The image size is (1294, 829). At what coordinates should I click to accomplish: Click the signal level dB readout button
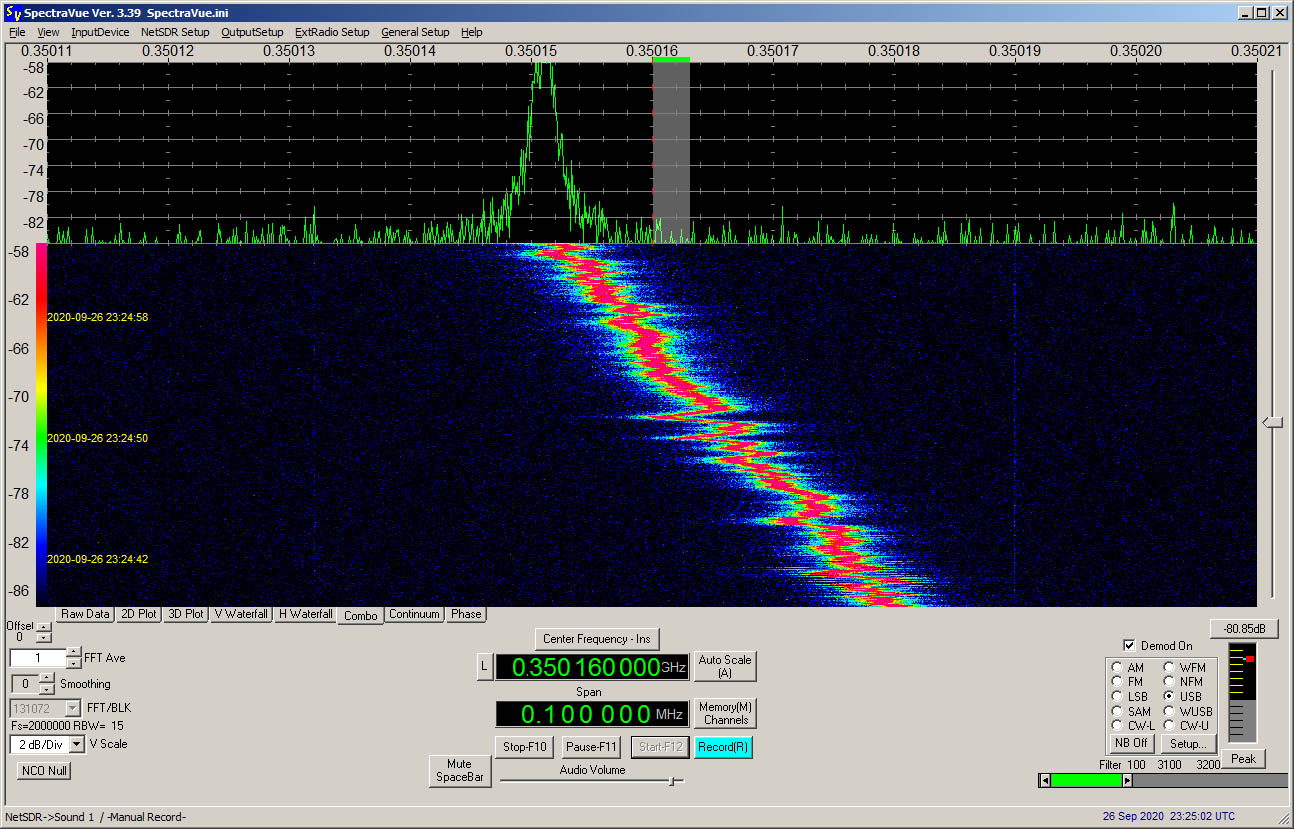1244,629
